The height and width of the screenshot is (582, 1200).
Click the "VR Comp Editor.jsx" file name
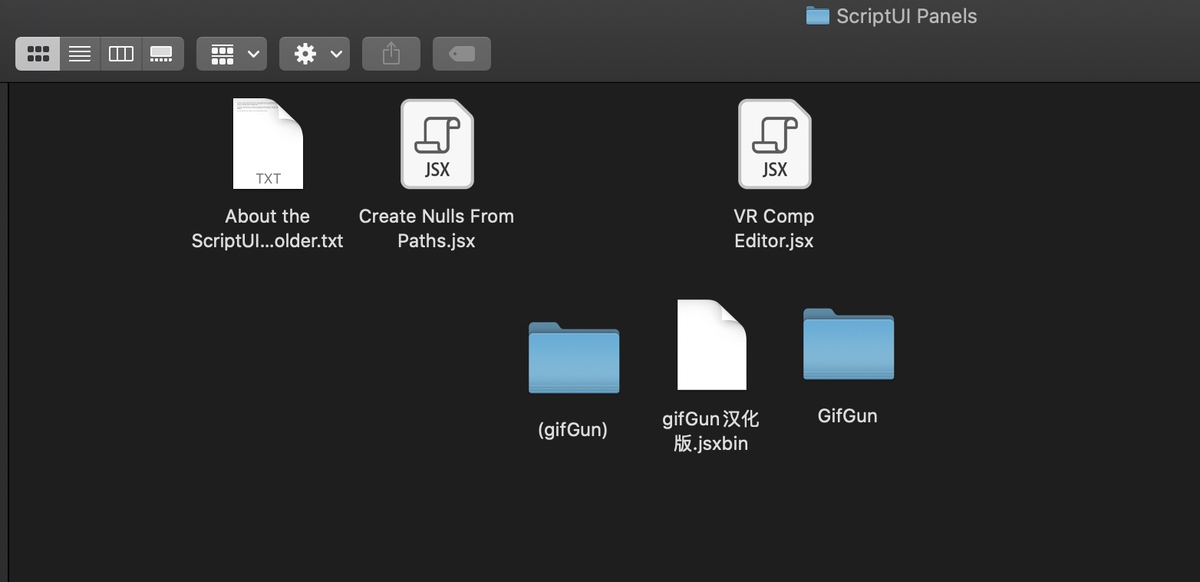(774, 228)
